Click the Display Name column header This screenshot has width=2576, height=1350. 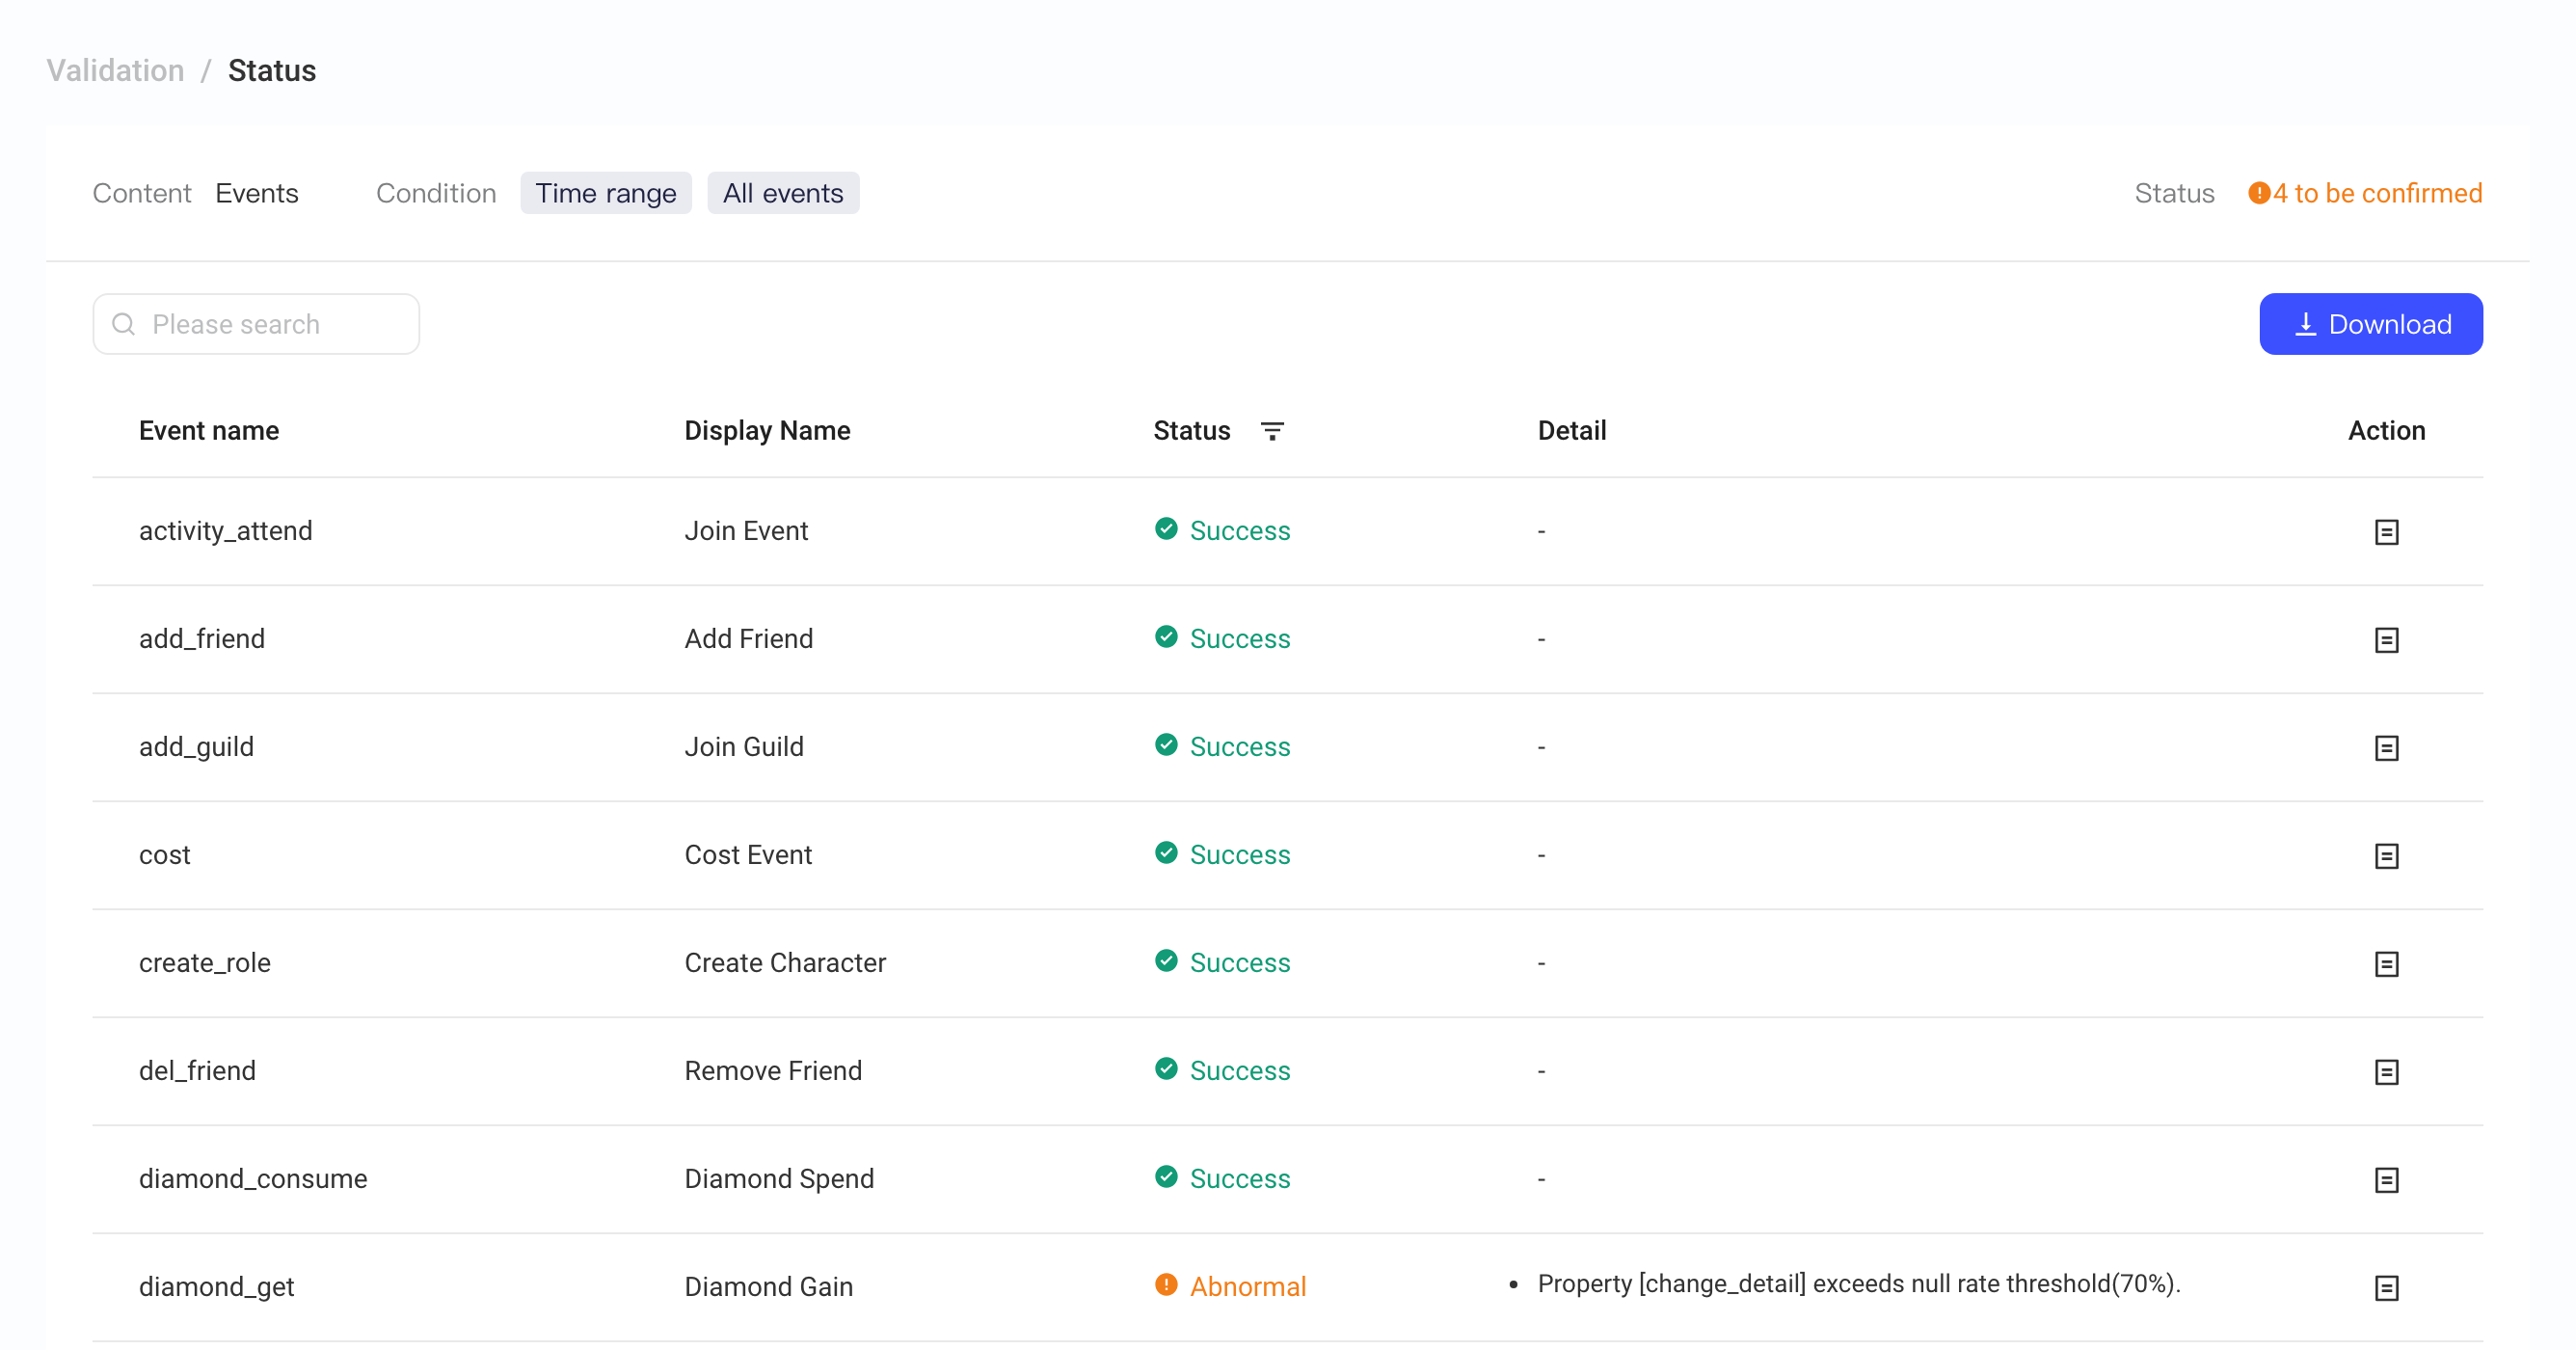point(767,431)
